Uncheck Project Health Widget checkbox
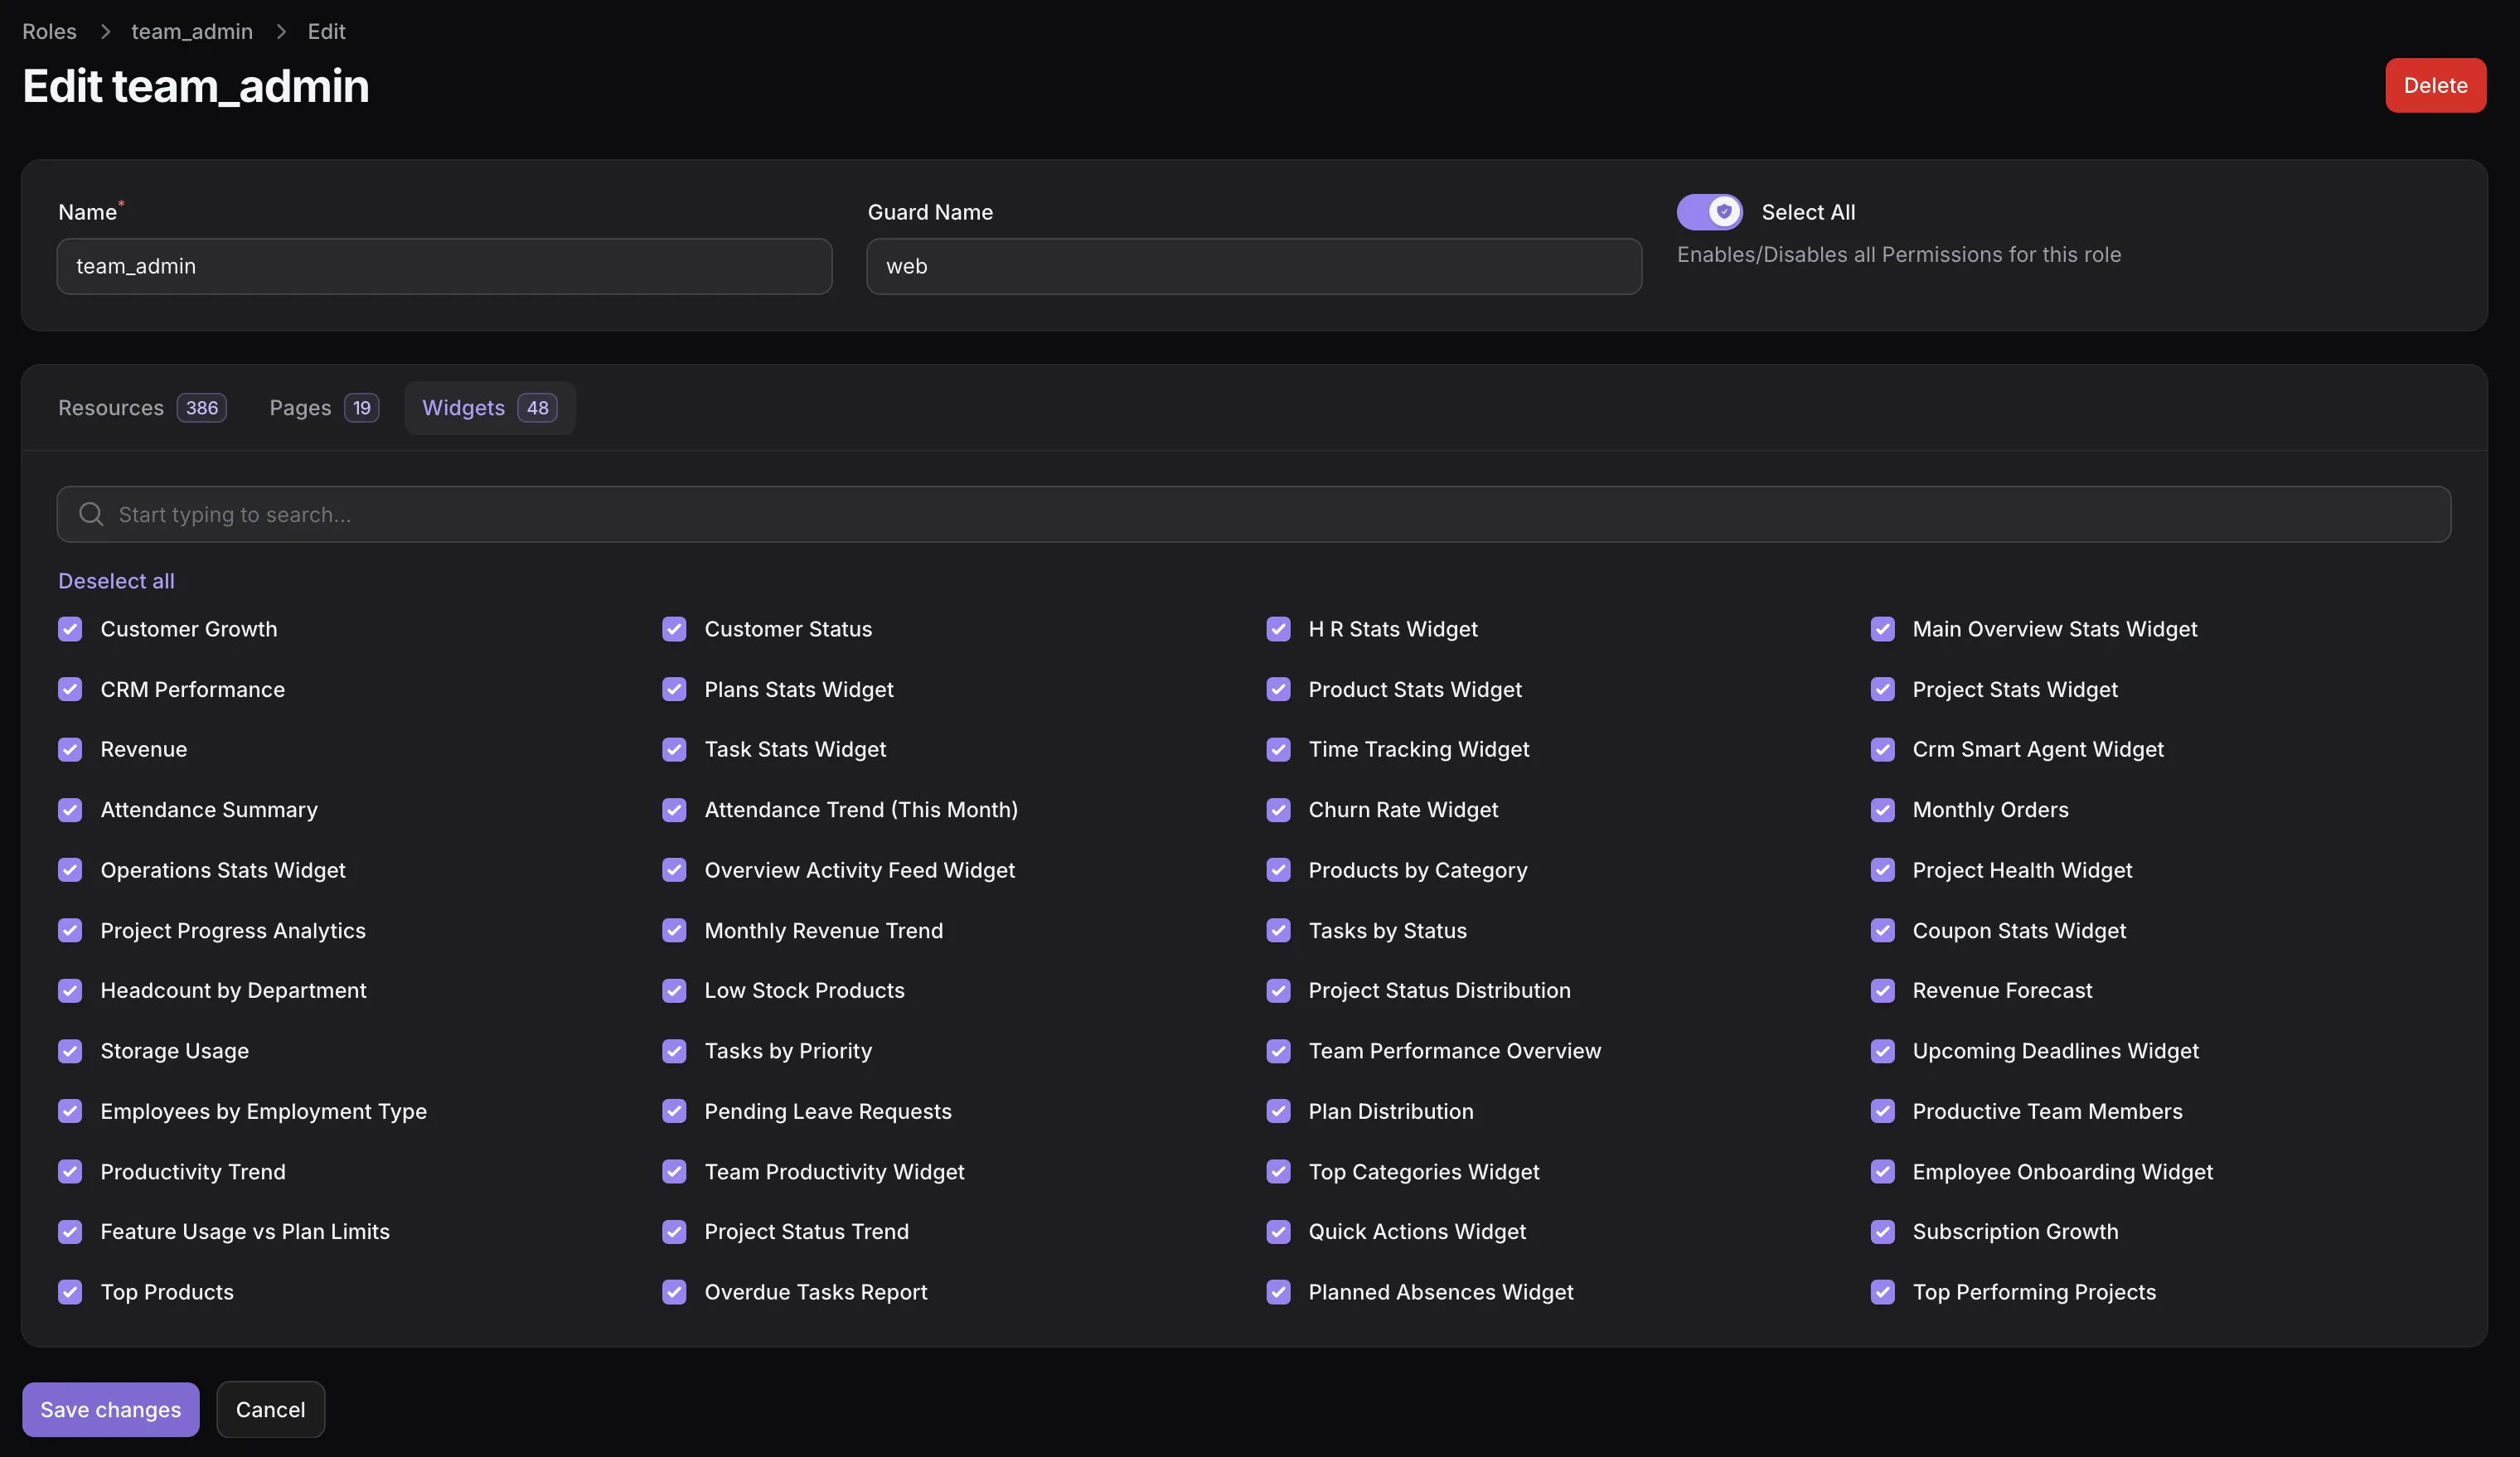The height and width of the screenshot is (1457, 2520). coord(1882,870)
